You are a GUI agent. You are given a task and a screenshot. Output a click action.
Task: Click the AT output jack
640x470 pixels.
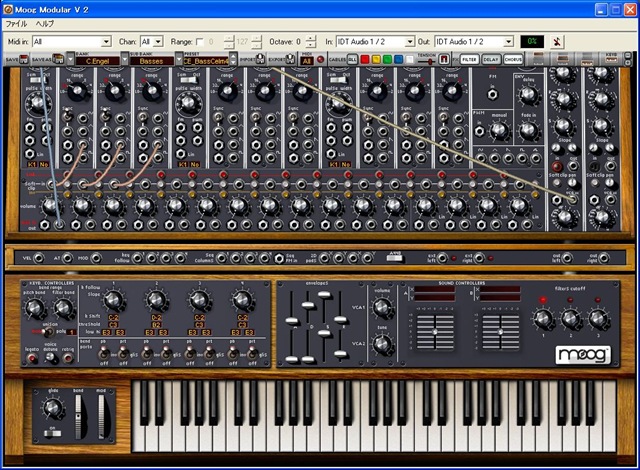[x=67, y=258]
